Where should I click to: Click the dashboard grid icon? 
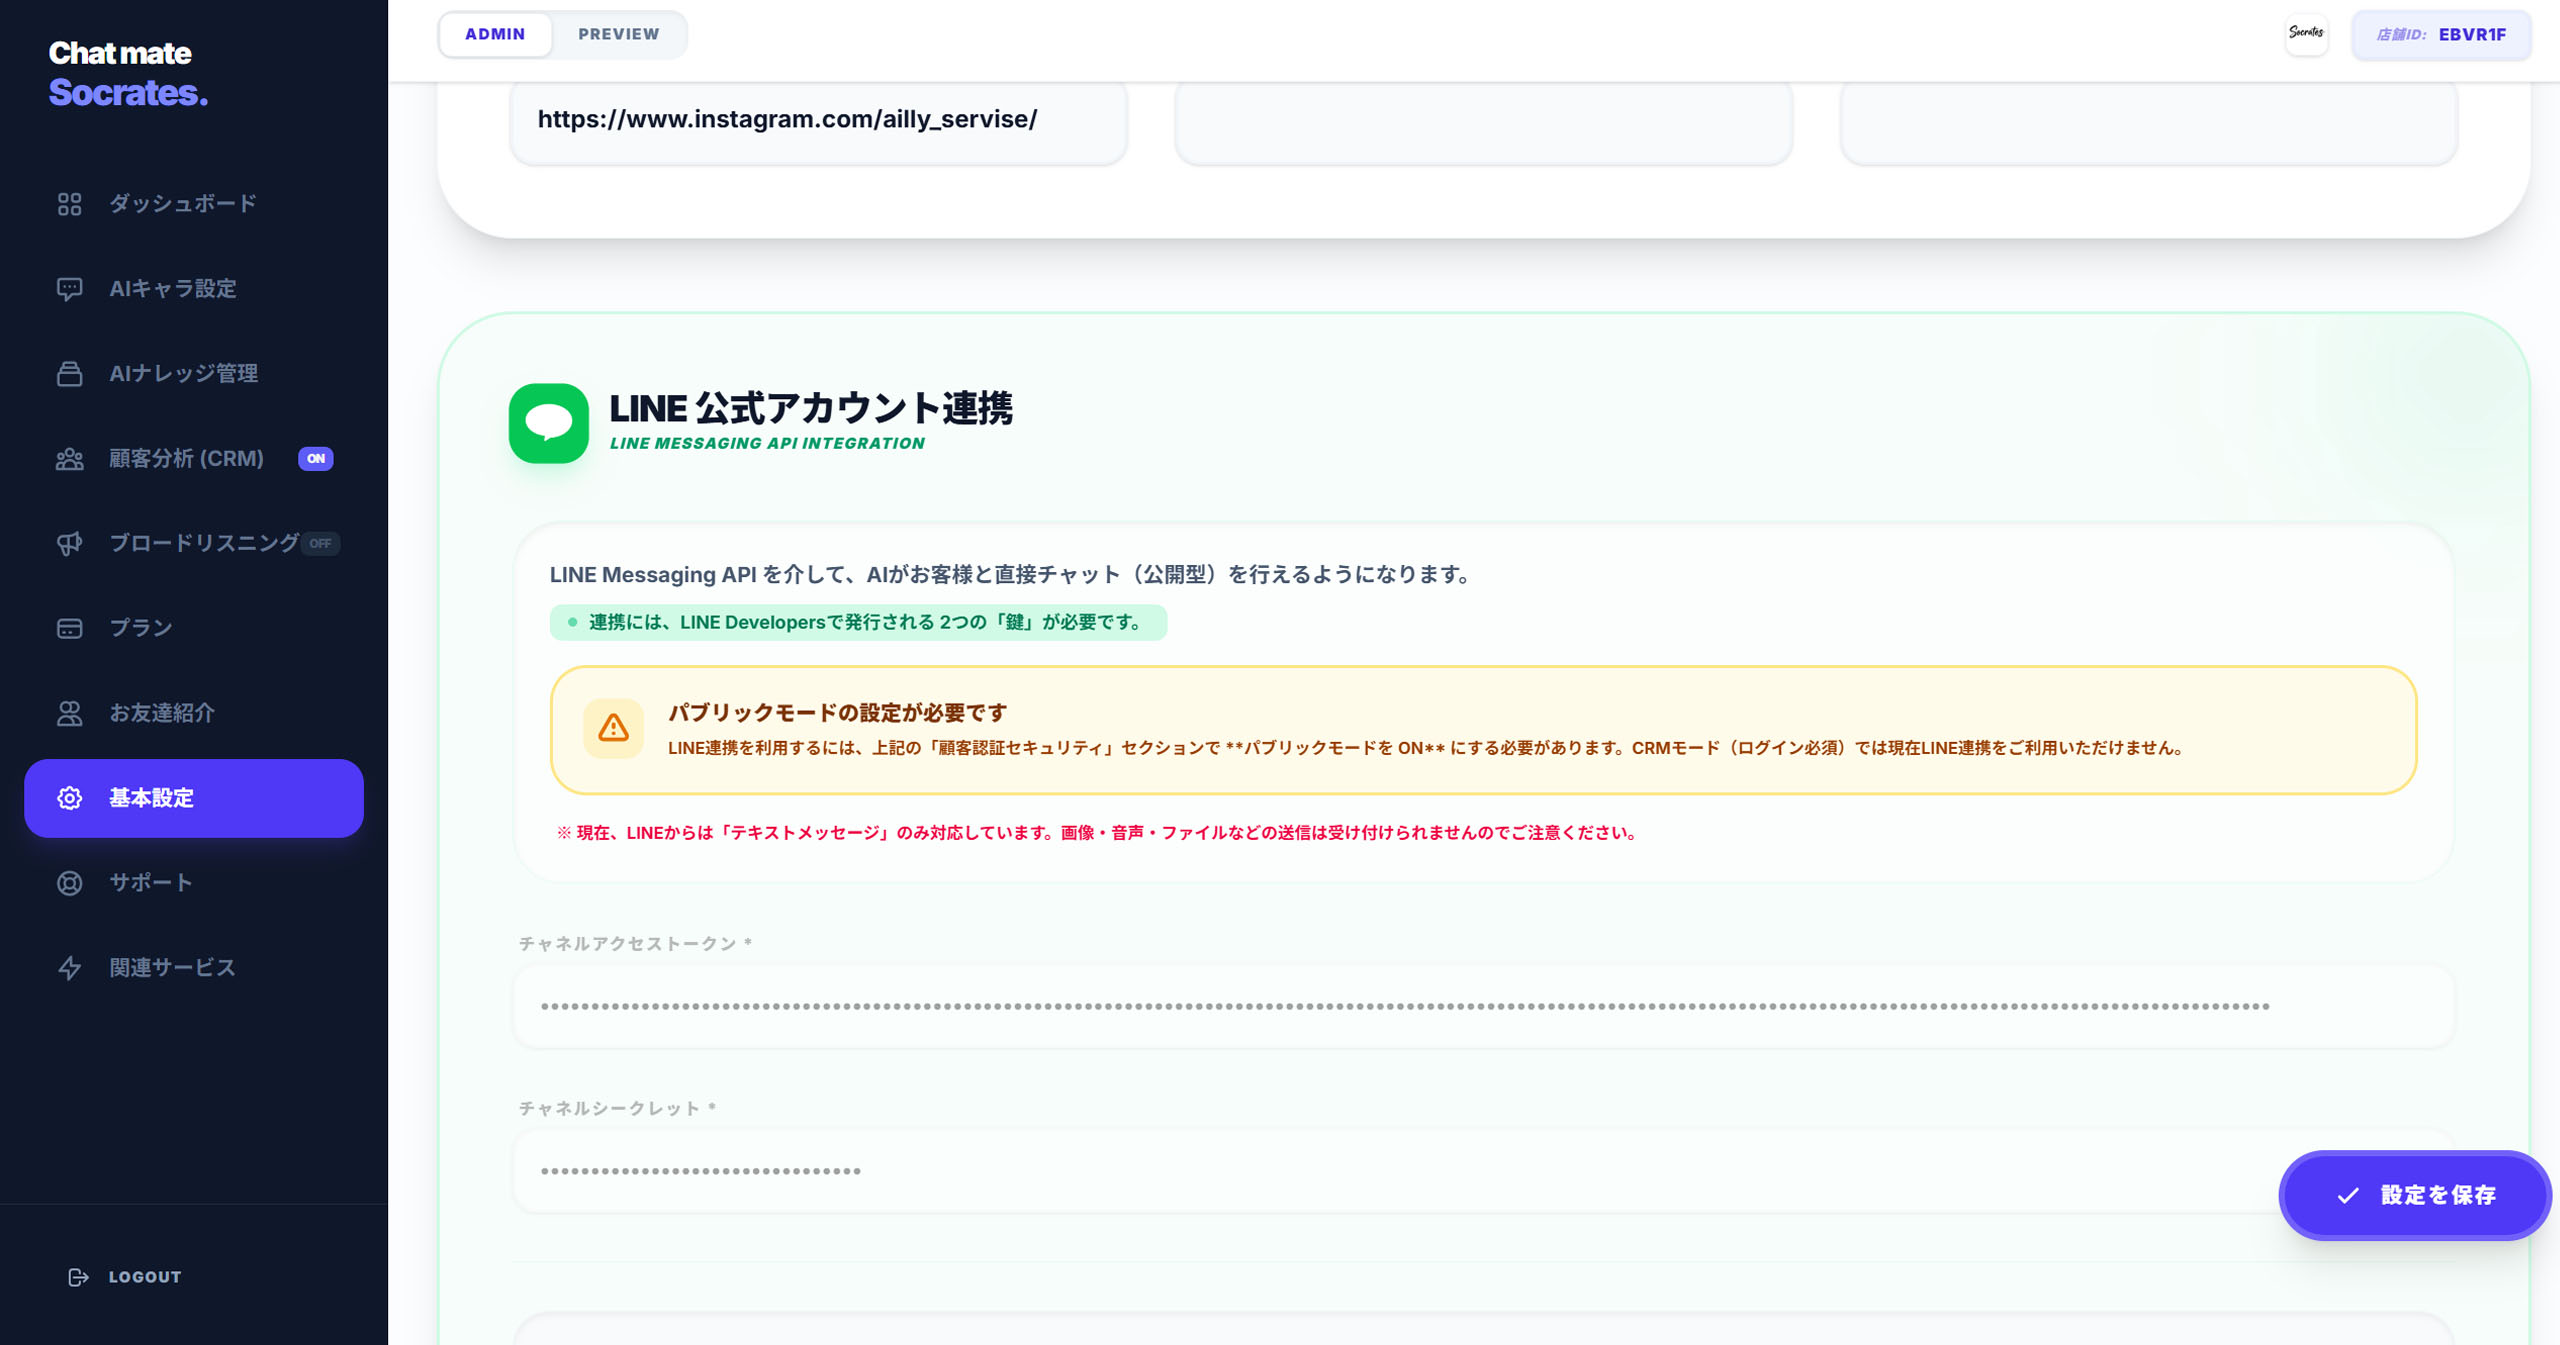pos(69,204)
